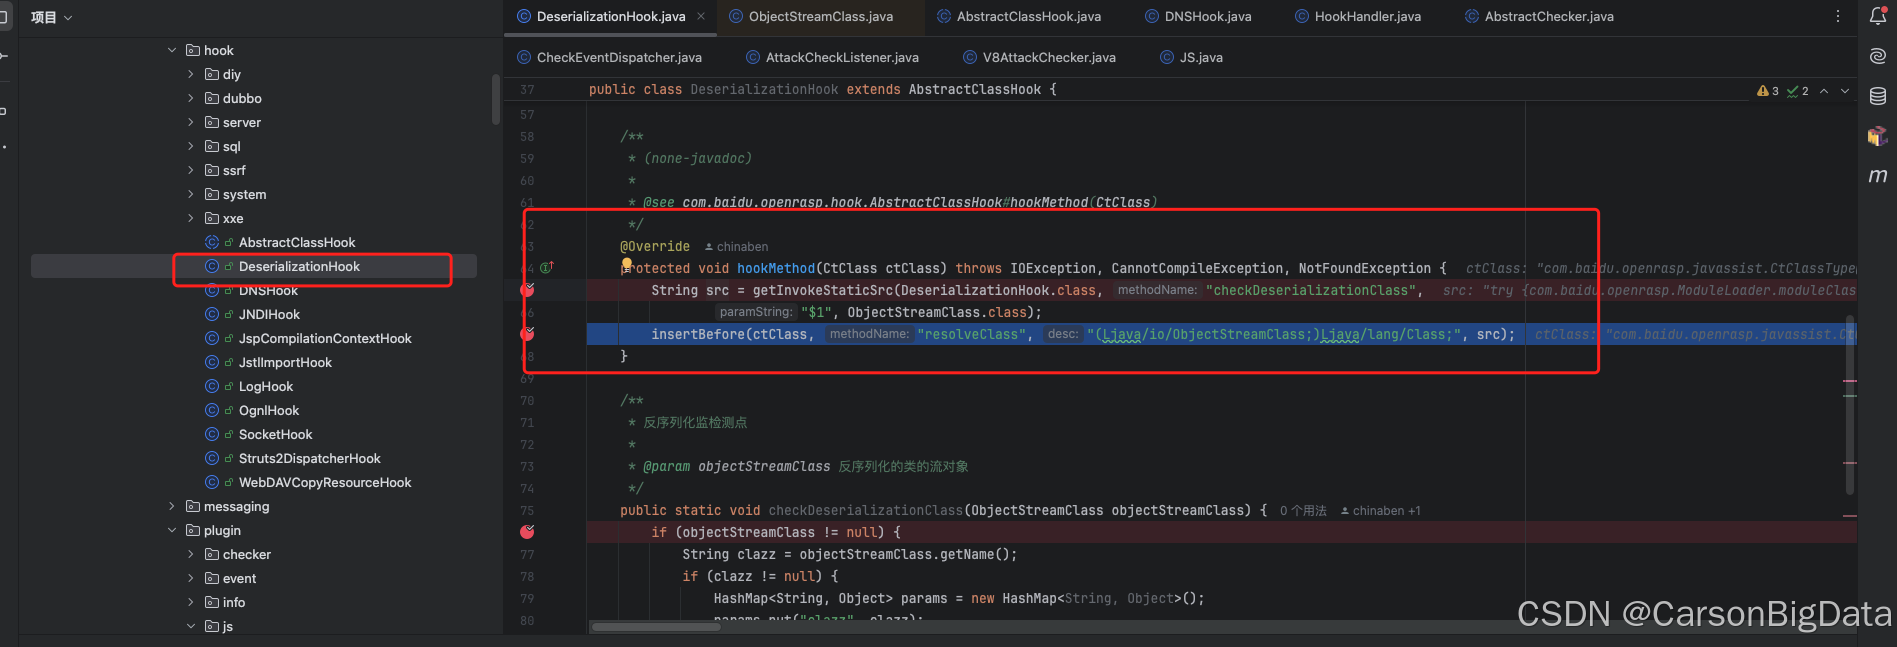
Task: Select Struts2DispatcherHook in tree
Action: pyautogui.click(x=310, y=458)
